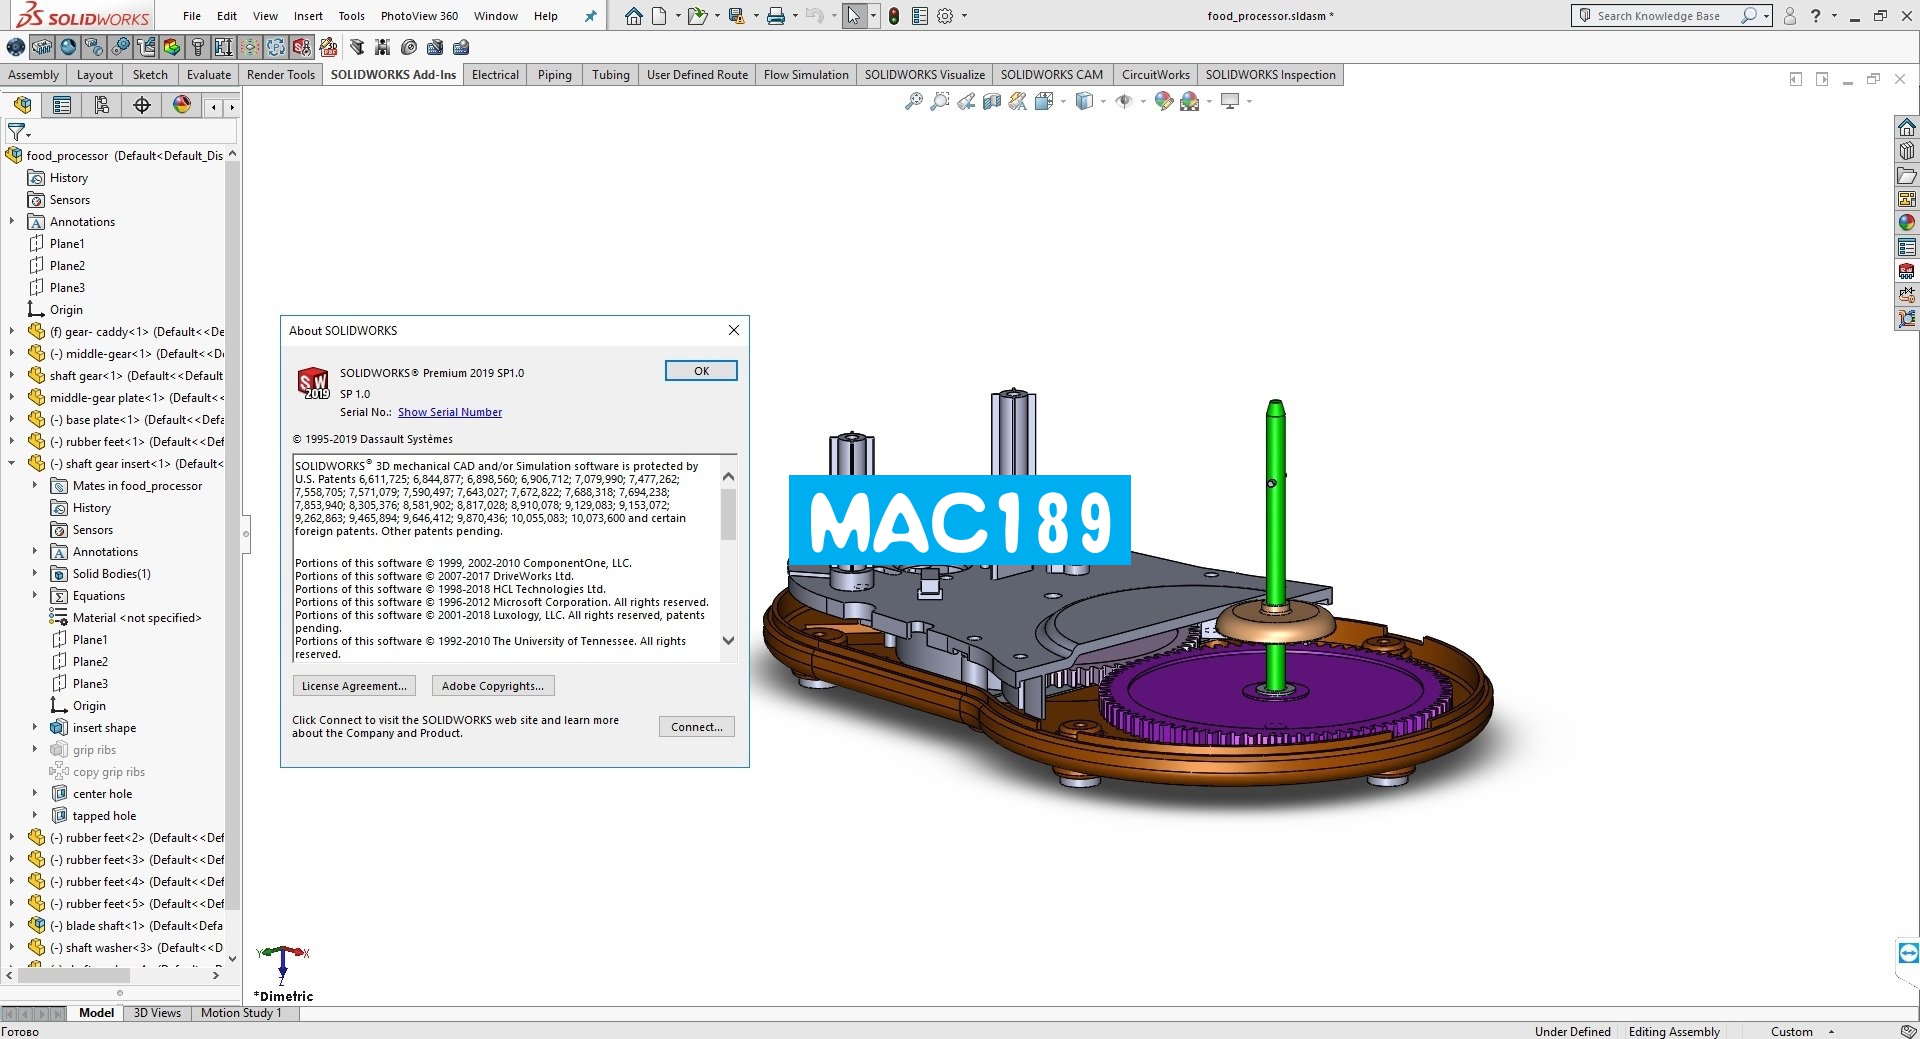Screen dimensions: 1920x1039
Task: Click the Show Serial Number link
Action: tap(449, 412)
